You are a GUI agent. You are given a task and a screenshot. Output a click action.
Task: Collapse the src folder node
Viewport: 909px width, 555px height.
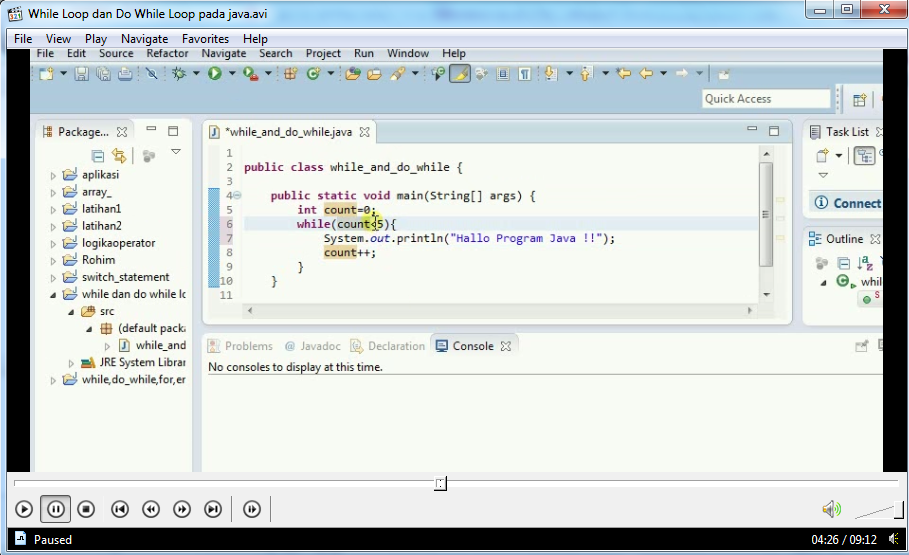click(x=71, y=312)
